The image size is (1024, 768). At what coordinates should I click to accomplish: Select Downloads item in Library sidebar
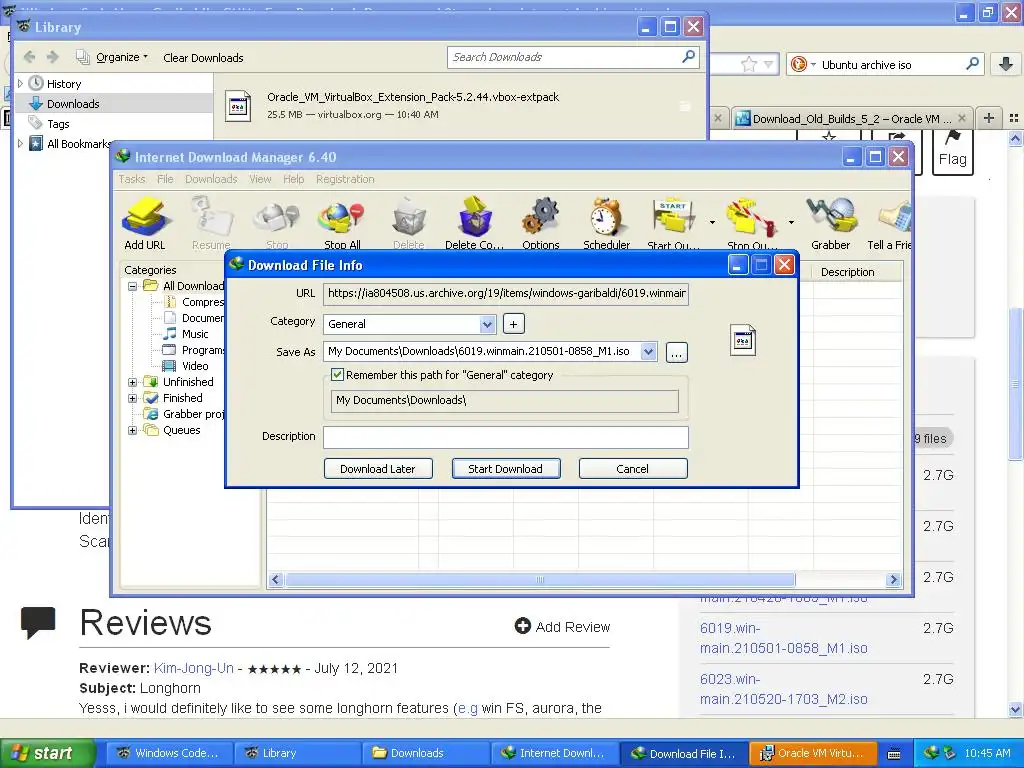pyautogui.click(x=114, y=104)
